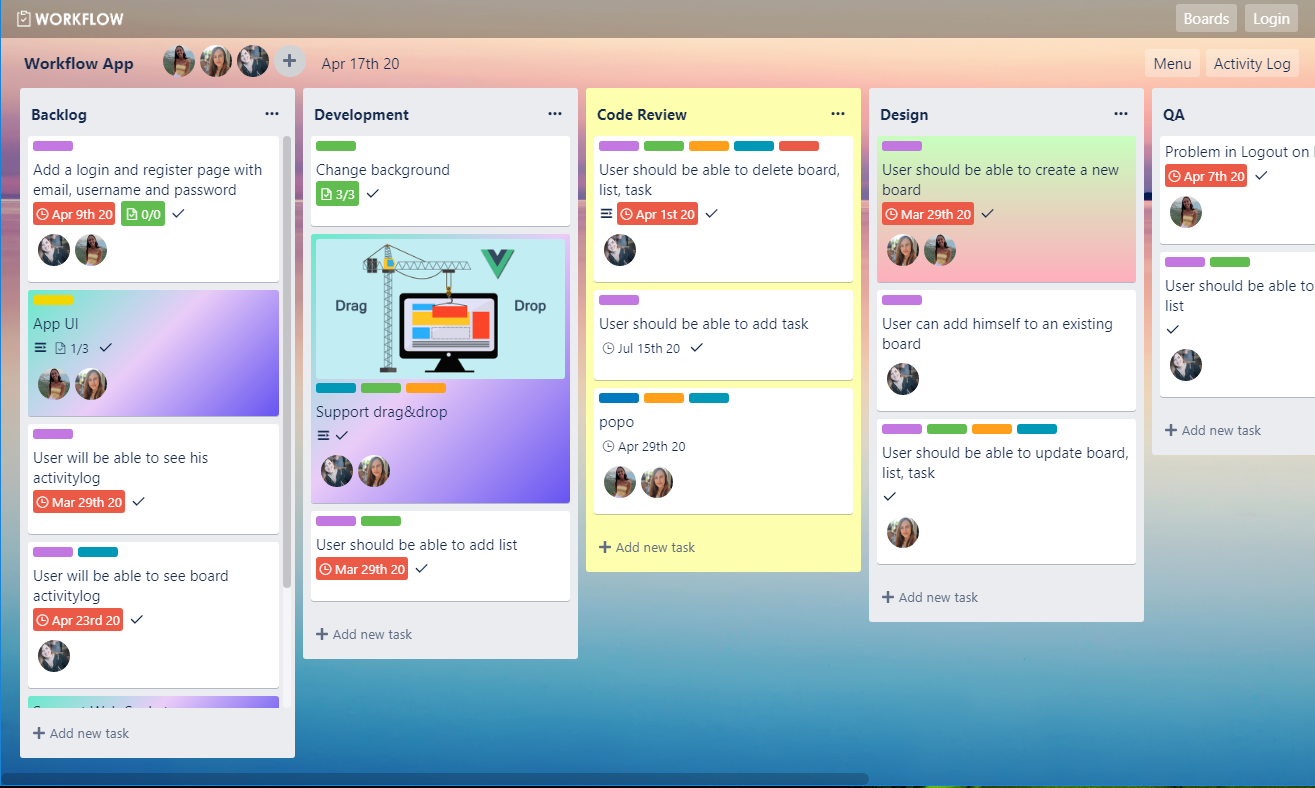Click the plus icon to add a member
The image size is (1315, 788).
(290, 61)
